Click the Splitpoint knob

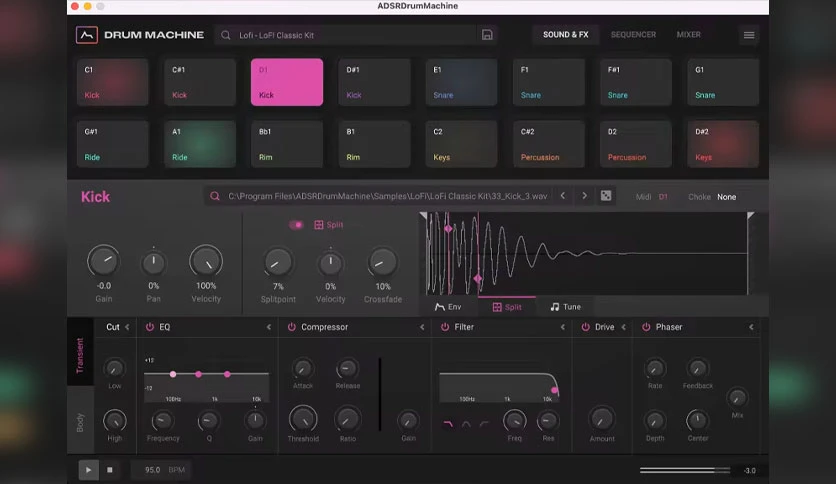coord(278,262)
